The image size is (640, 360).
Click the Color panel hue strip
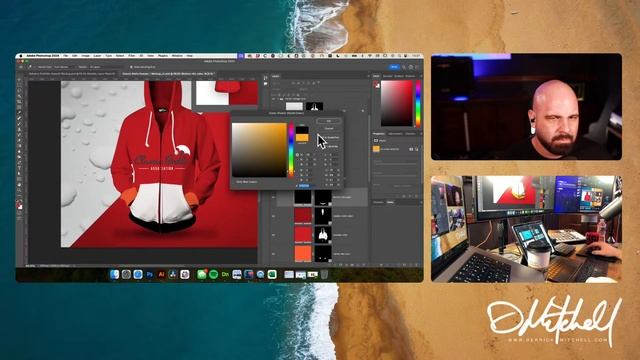pyautogui.click(x=418, y=104)
